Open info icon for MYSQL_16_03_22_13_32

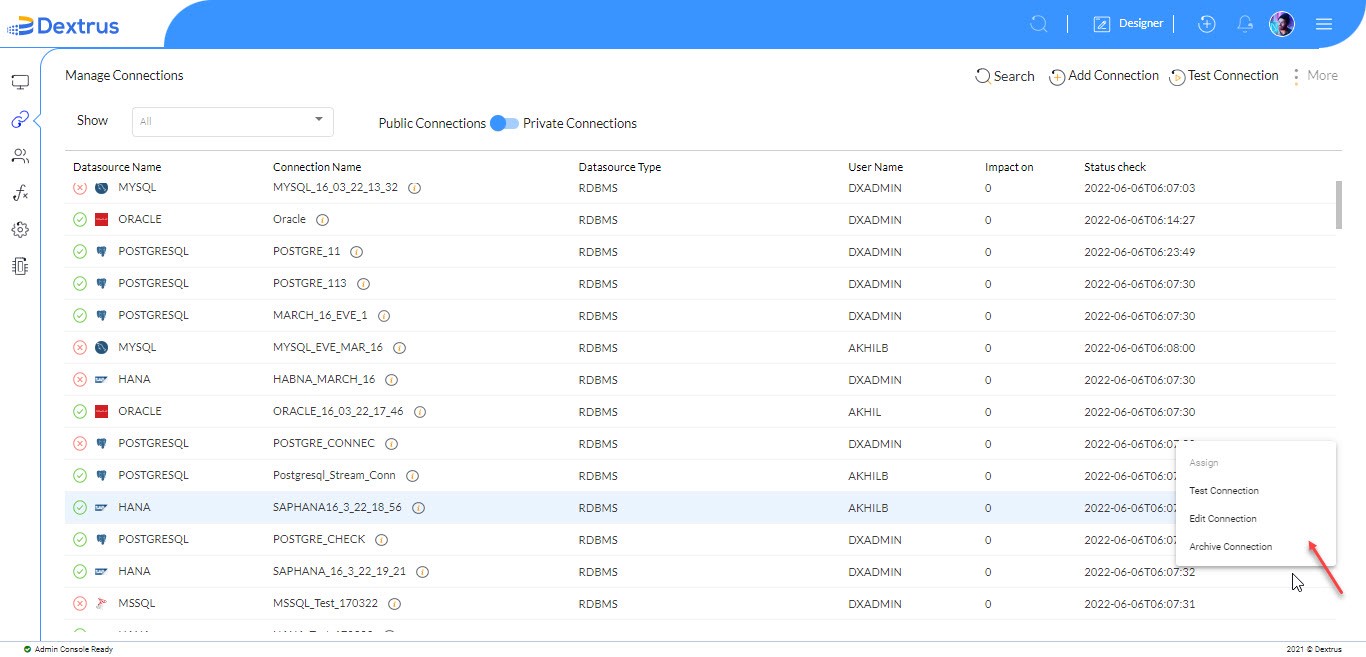(x=414, y=188)
